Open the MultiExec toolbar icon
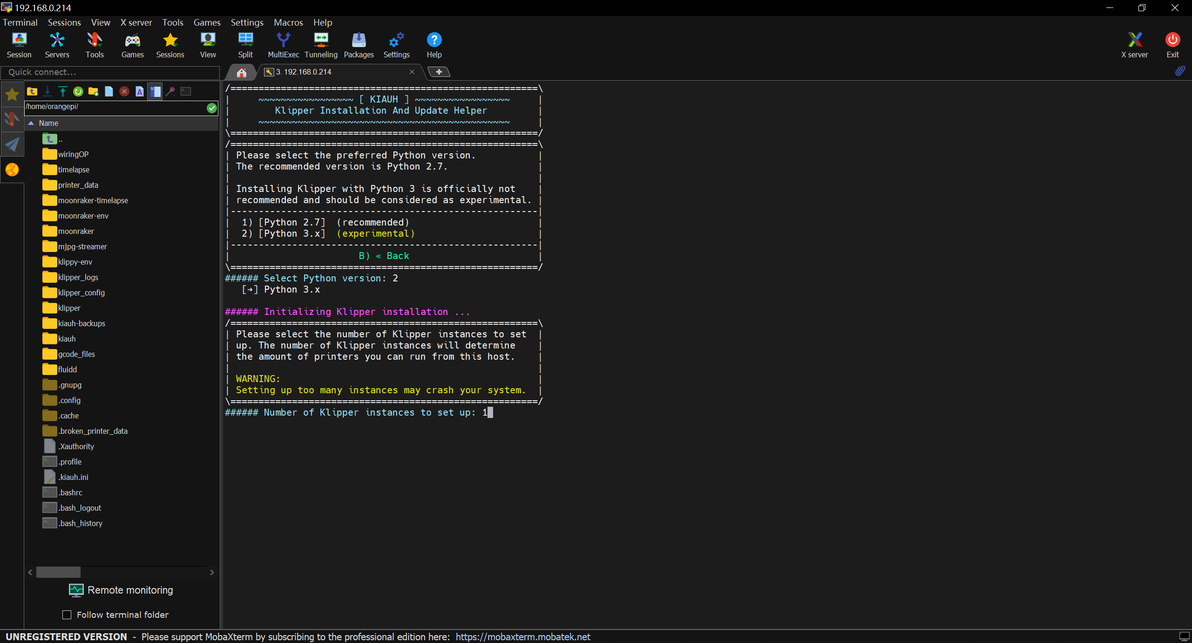 point(283,44)
